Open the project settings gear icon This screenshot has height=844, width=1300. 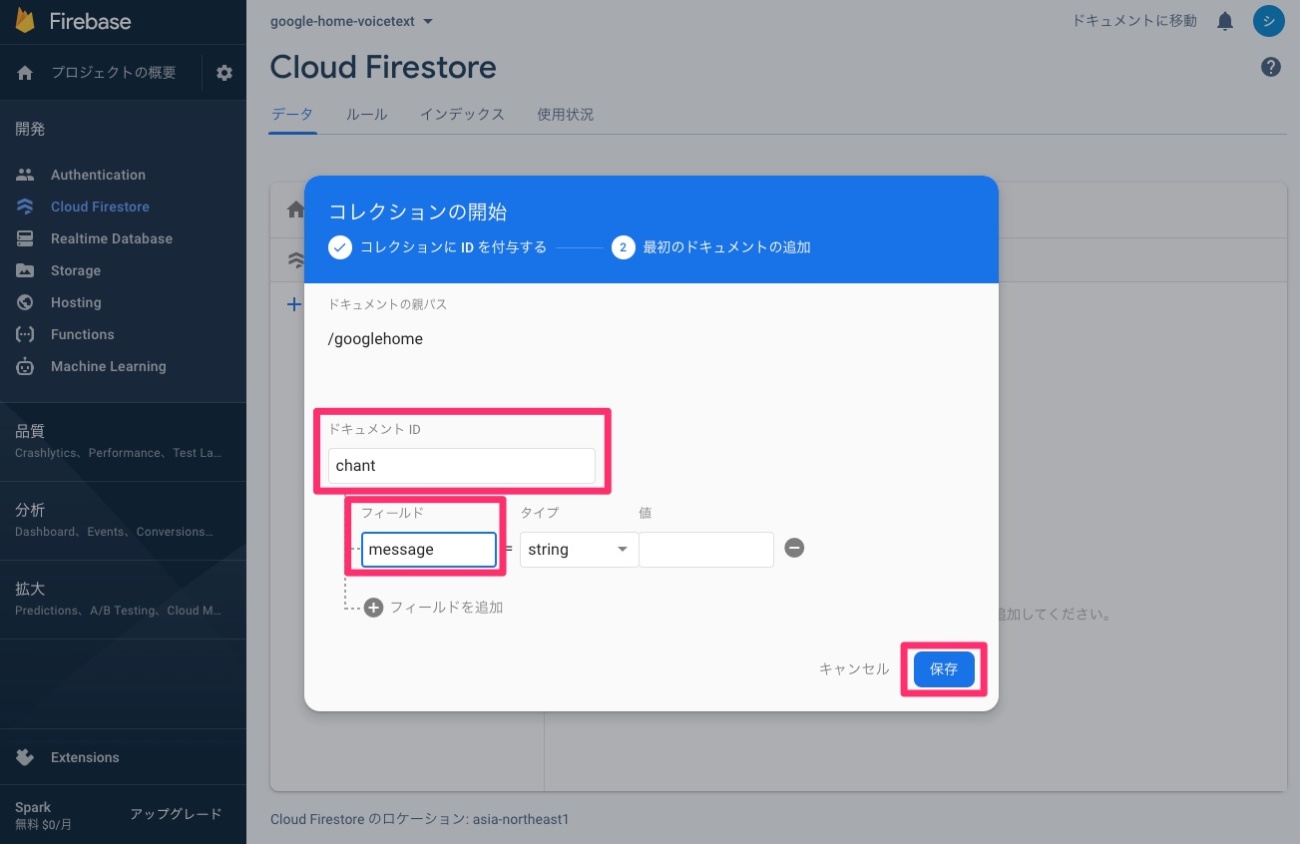224,73
